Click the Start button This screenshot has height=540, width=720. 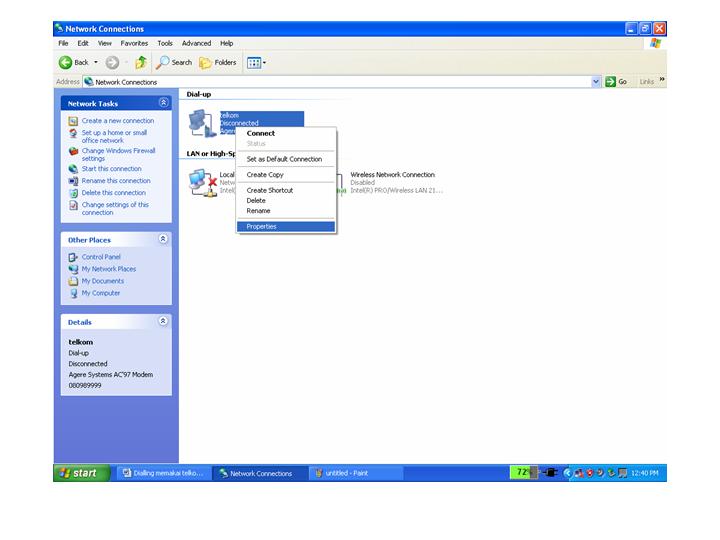(x=82, y=473)
